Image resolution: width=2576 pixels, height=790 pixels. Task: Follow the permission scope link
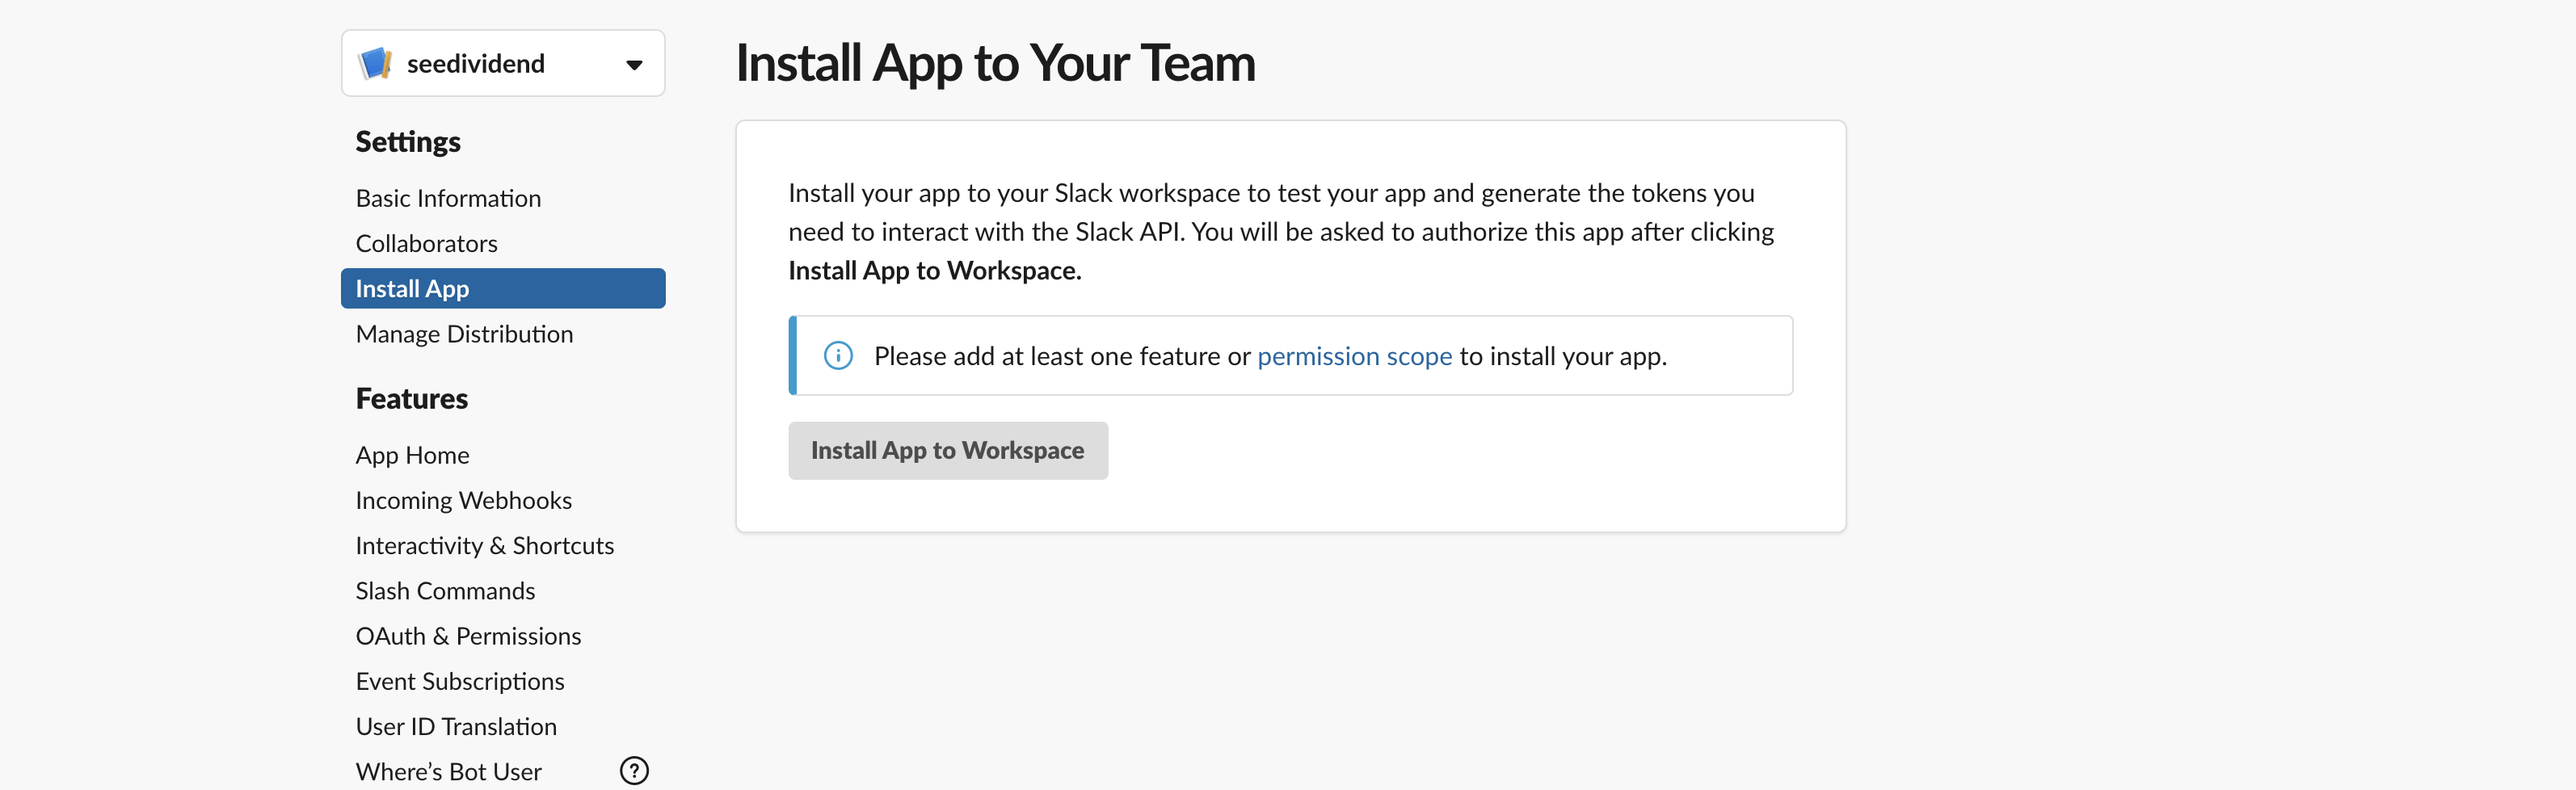click(1354, 356)
